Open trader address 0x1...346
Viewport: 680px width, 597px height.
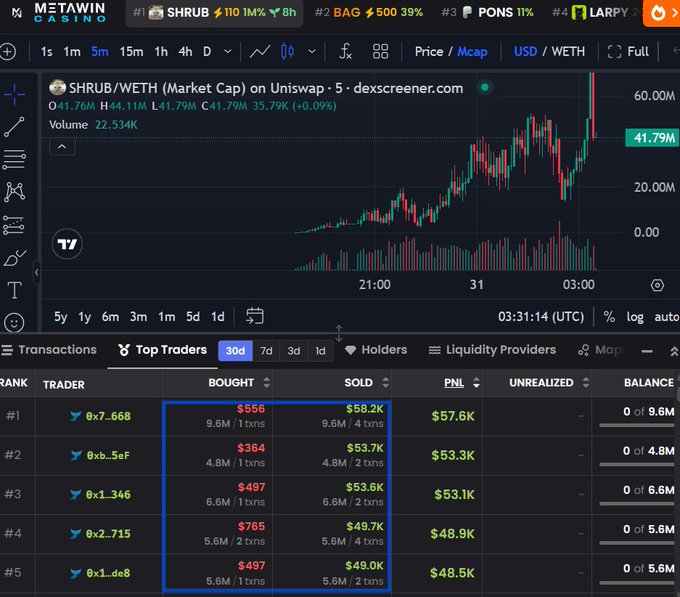click(108, 495)
